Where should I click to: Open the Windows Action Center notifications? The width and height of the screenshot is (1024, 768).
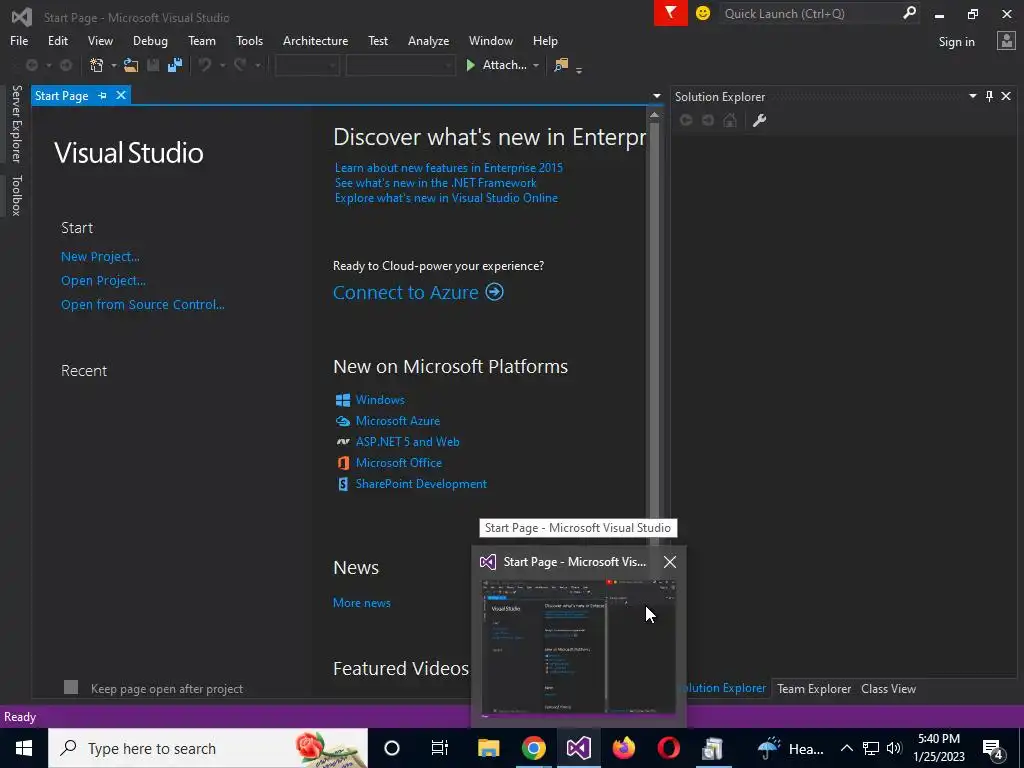coord(993,749)
